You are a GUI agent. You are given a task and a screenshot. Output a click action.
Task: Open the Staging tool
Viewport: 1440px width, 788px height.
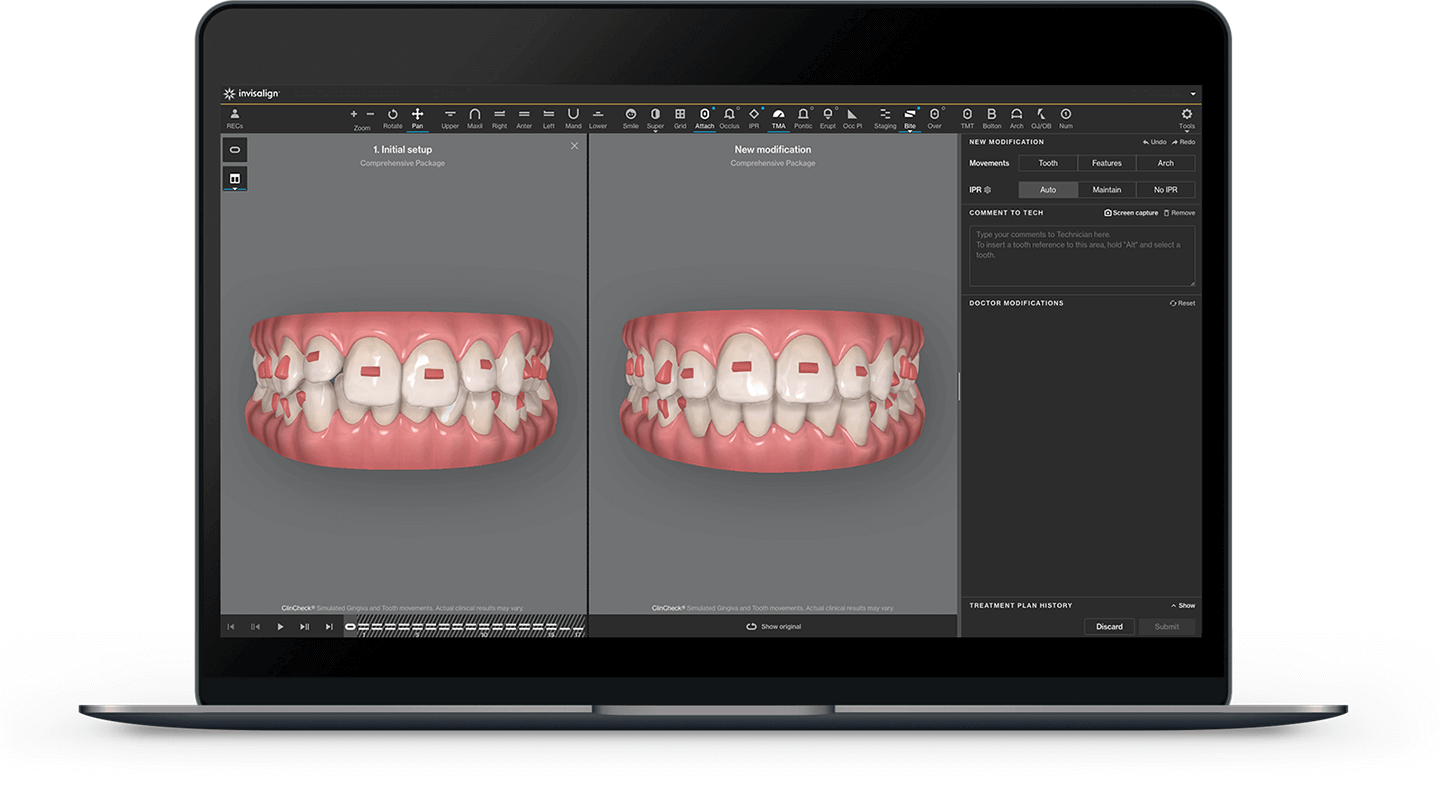(885, 118)
